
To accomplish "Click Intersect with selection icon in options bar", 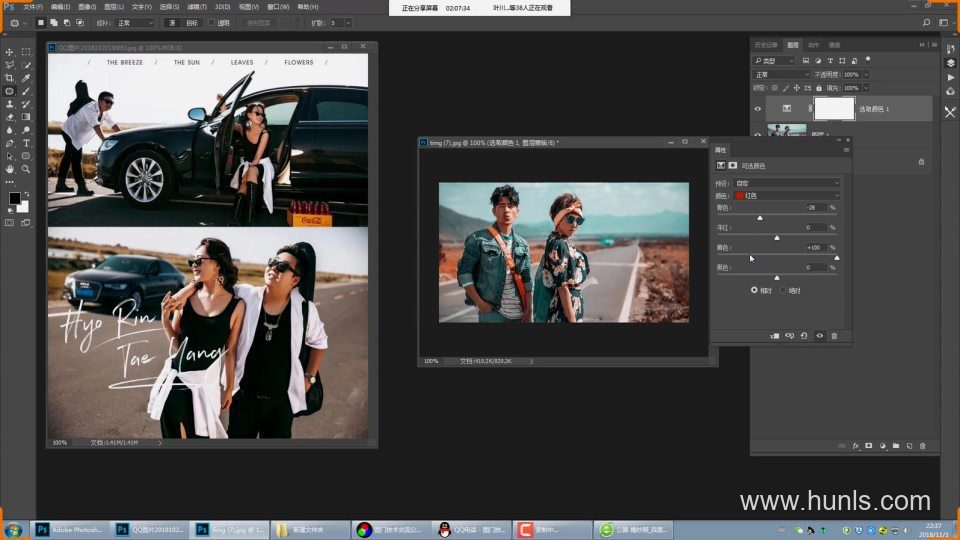I will (80, 23).
